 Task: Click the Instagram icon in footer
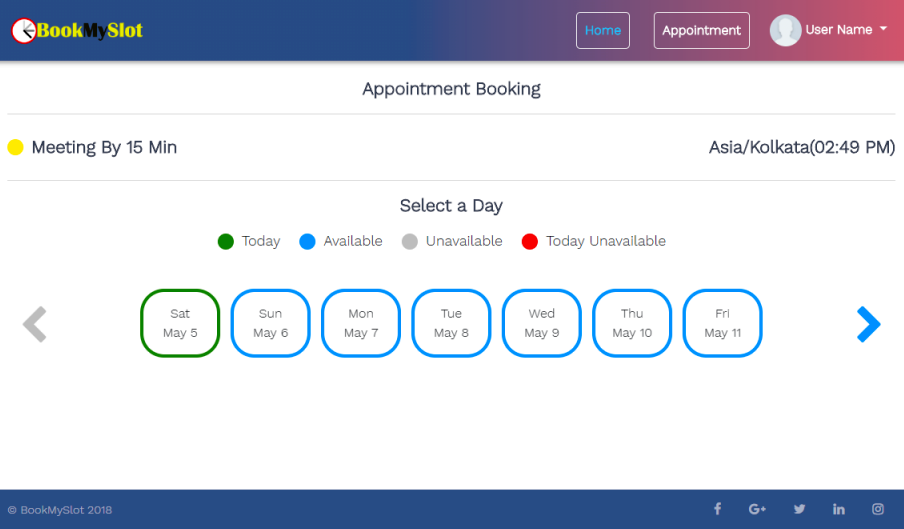(878, 509)
